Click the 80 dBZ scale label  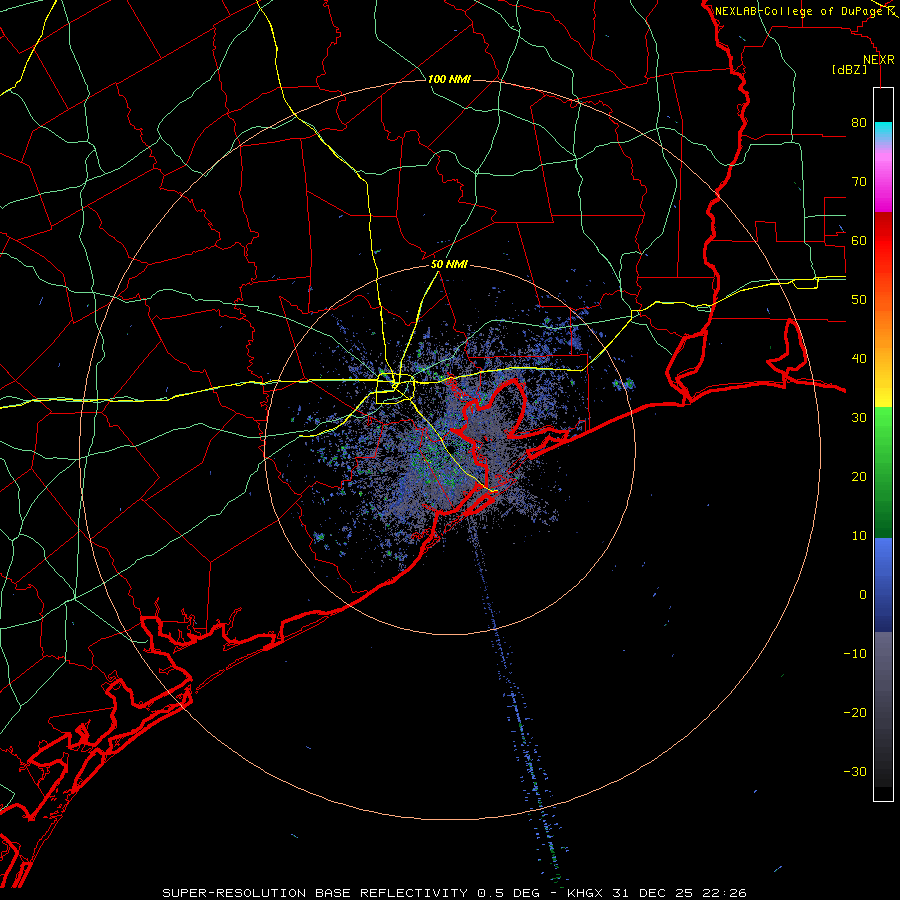(859, 123)
